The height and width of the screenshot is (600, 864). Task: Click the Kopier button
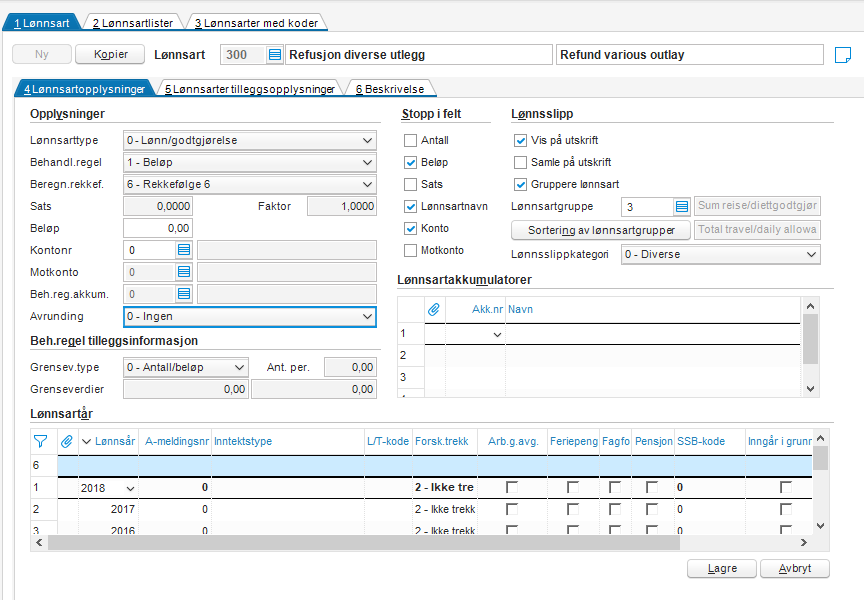(110, 54)
